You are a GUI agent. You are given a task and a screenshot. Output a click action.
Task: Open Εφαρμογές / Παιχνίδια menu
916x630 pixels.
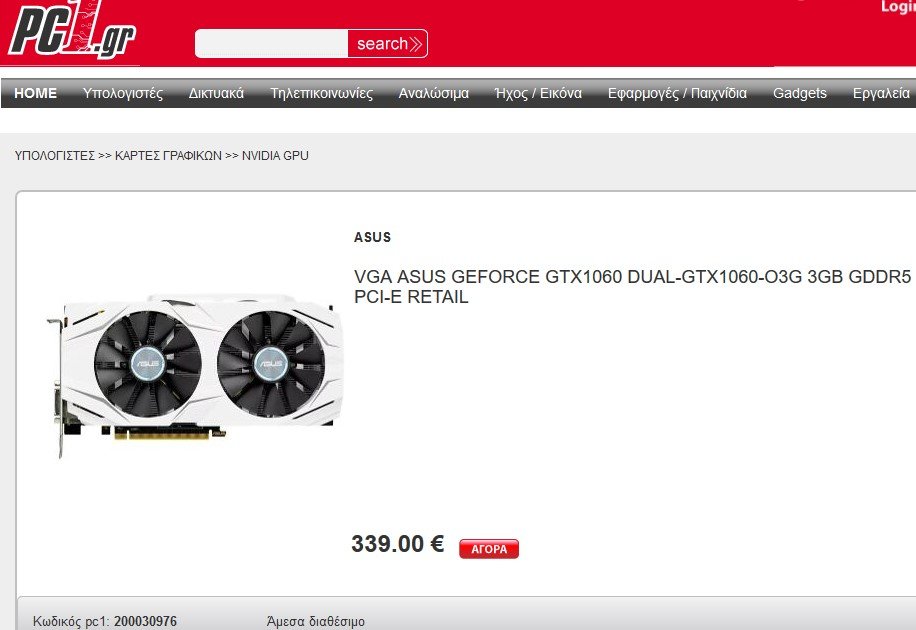[x=677, y=94]
